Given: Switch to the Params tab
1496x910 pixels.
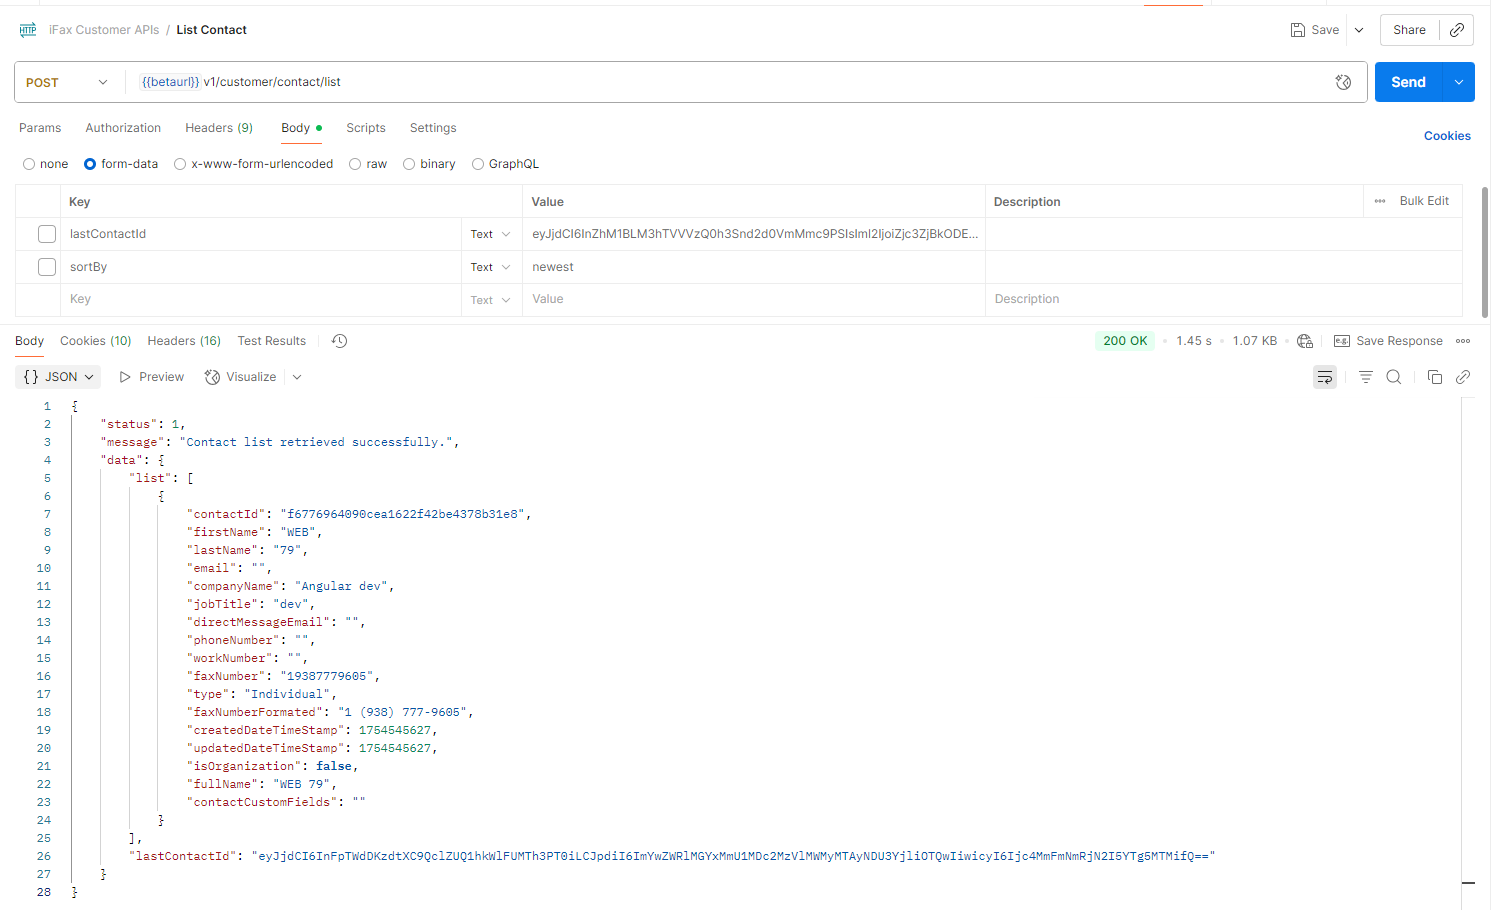Looking at the screenshot, I should coord(40,128).
